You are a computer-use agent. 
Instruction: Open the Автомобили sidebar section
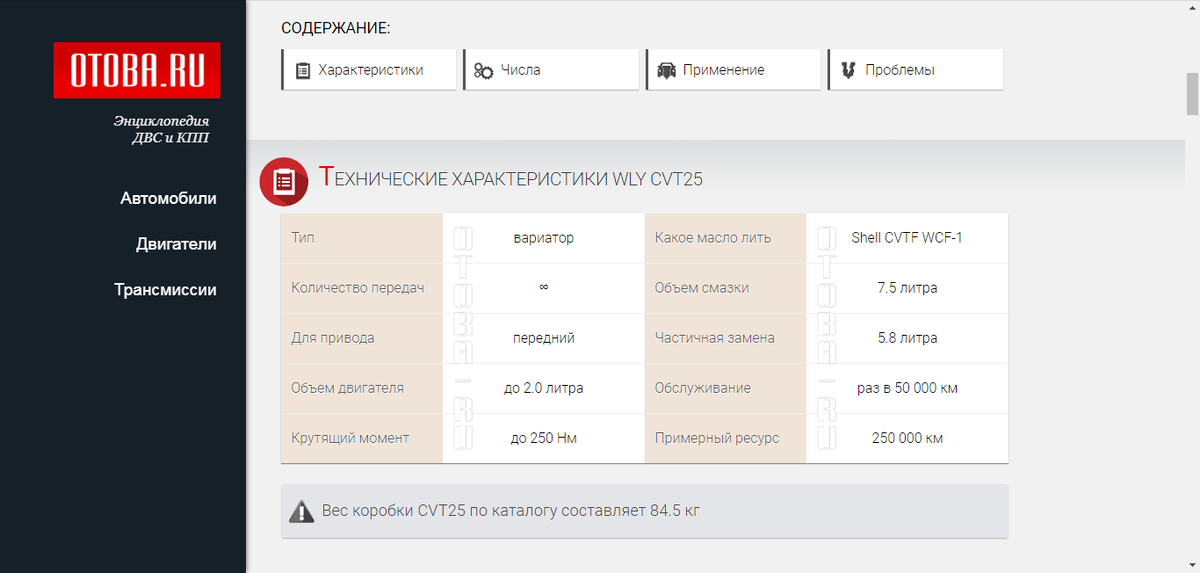point(168,198)
